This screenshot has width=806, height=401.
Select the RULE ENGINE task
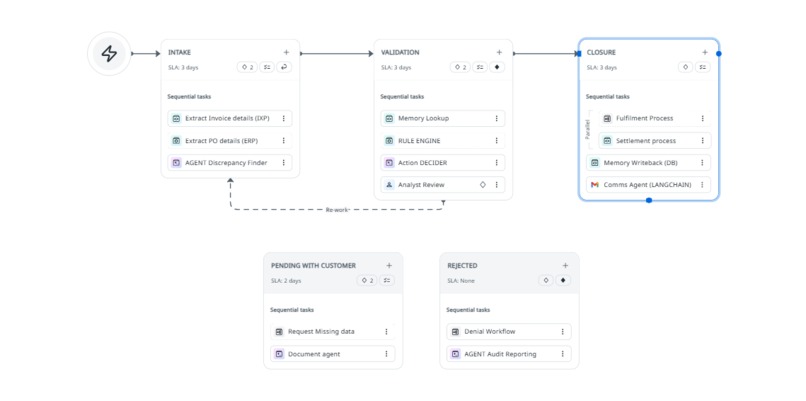[x=443, y=140]
